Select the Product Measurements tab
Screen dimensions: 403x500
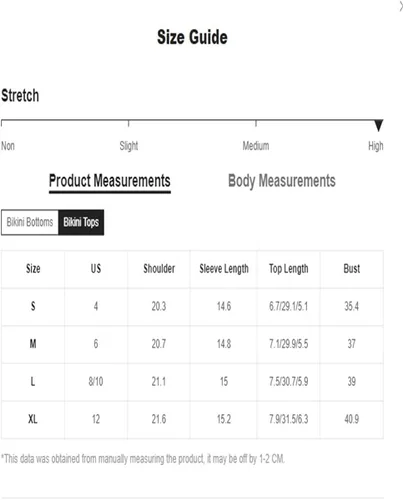coord(110,181)
